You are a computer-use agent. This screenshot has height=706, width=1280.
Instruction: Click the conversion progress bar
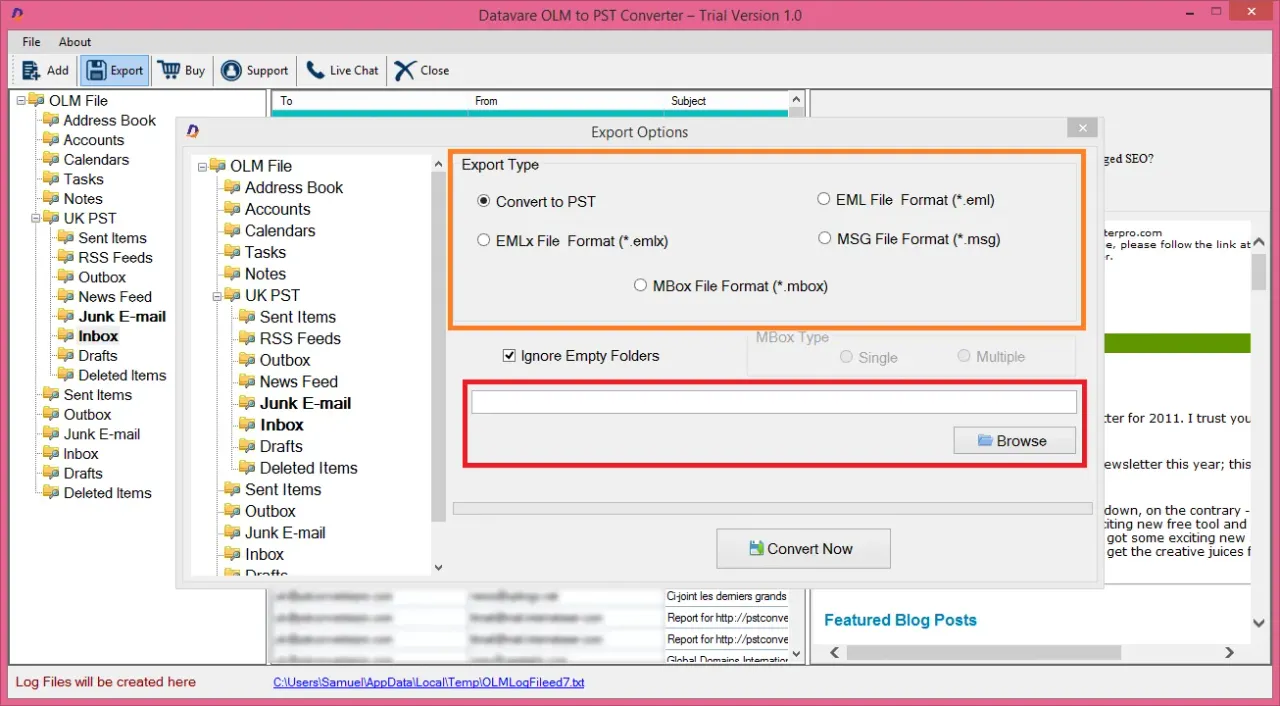tap(772, 509)
